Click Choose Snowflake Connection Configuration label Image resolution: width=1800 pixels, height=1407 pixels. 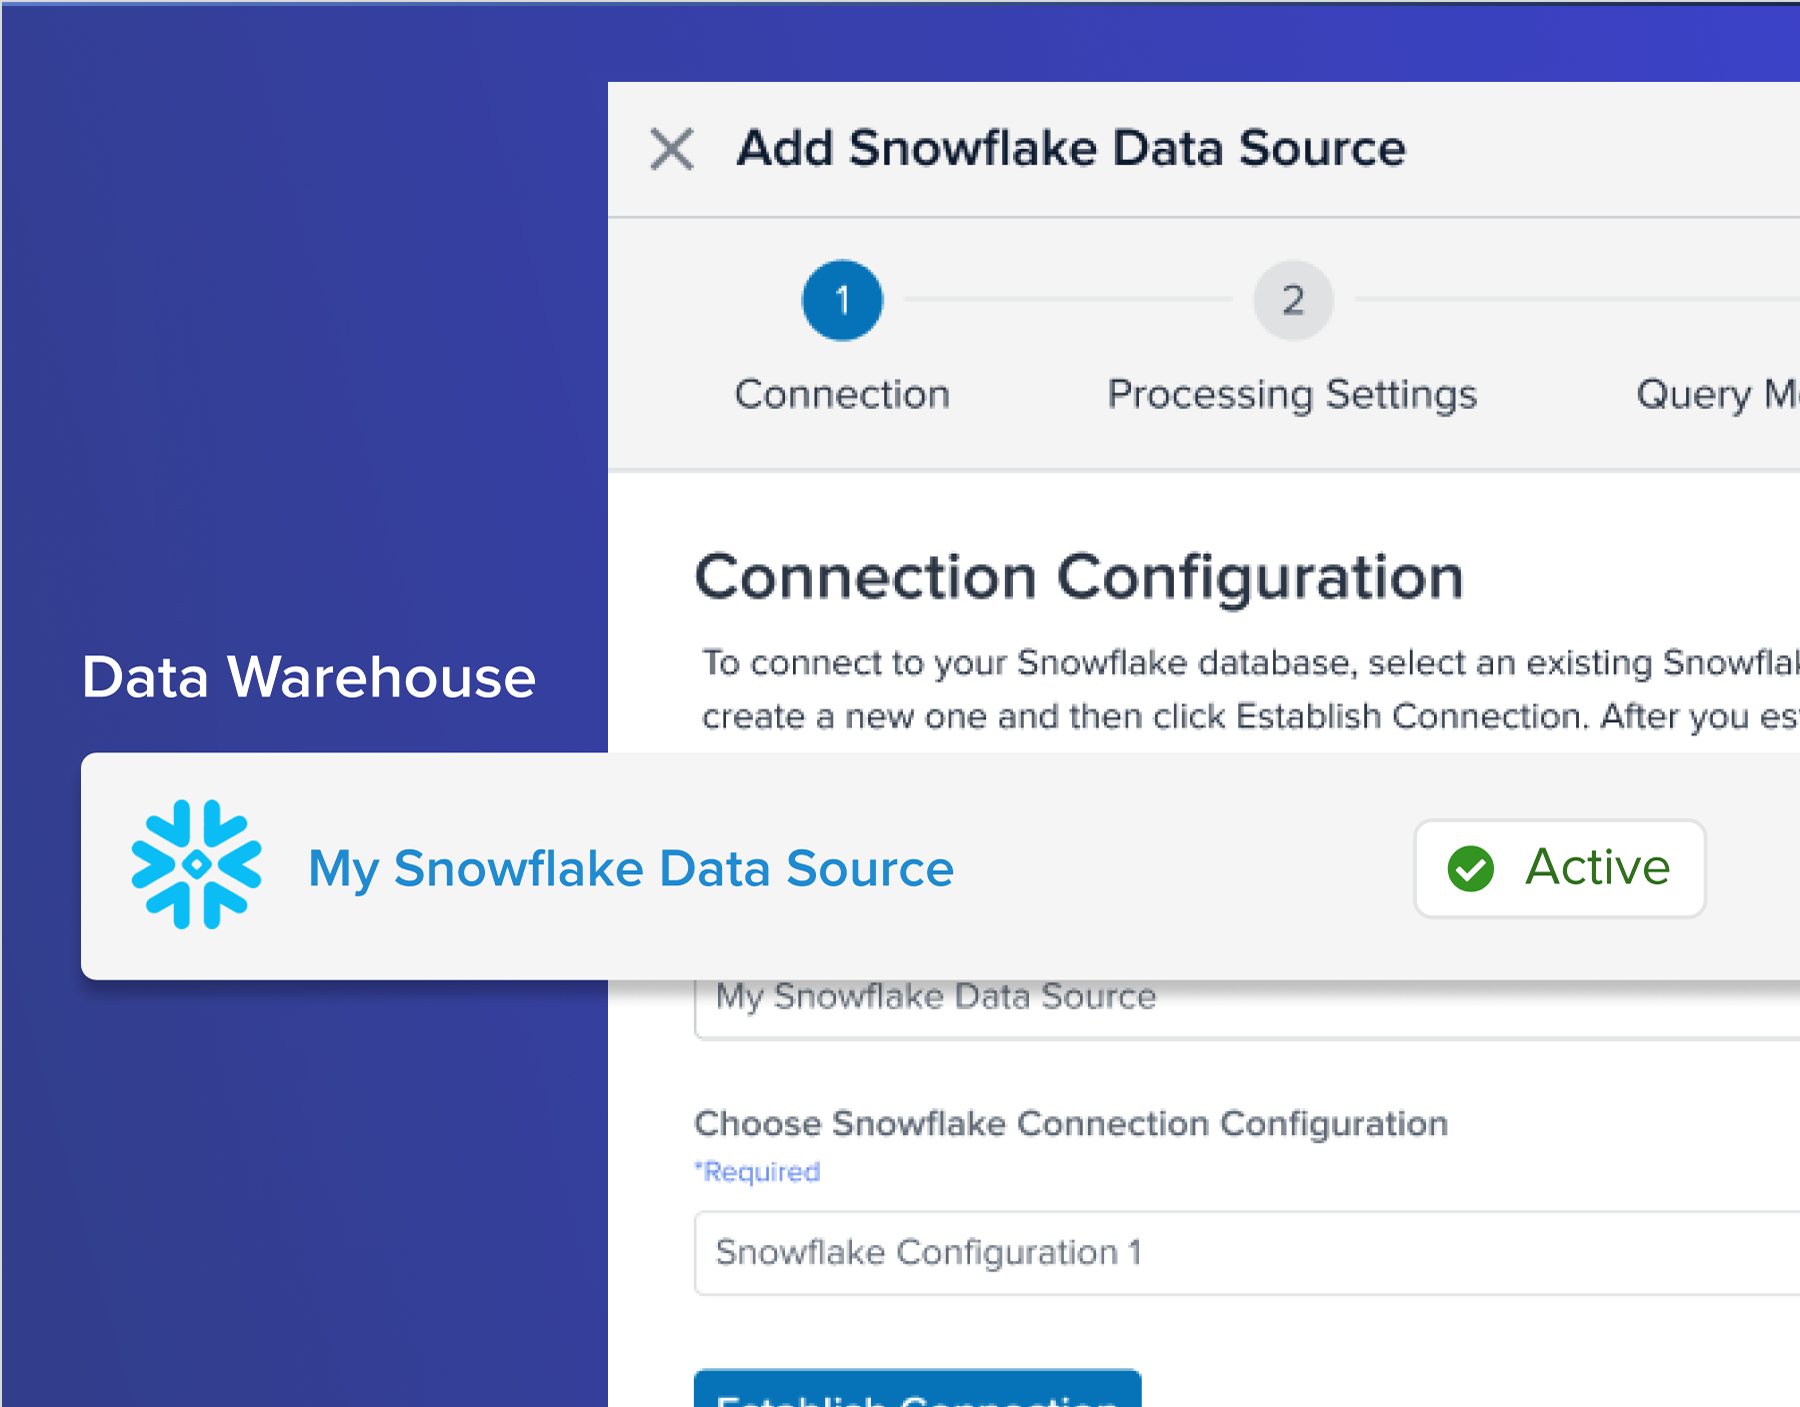pyautogui.click(x=1071, y=1124)
